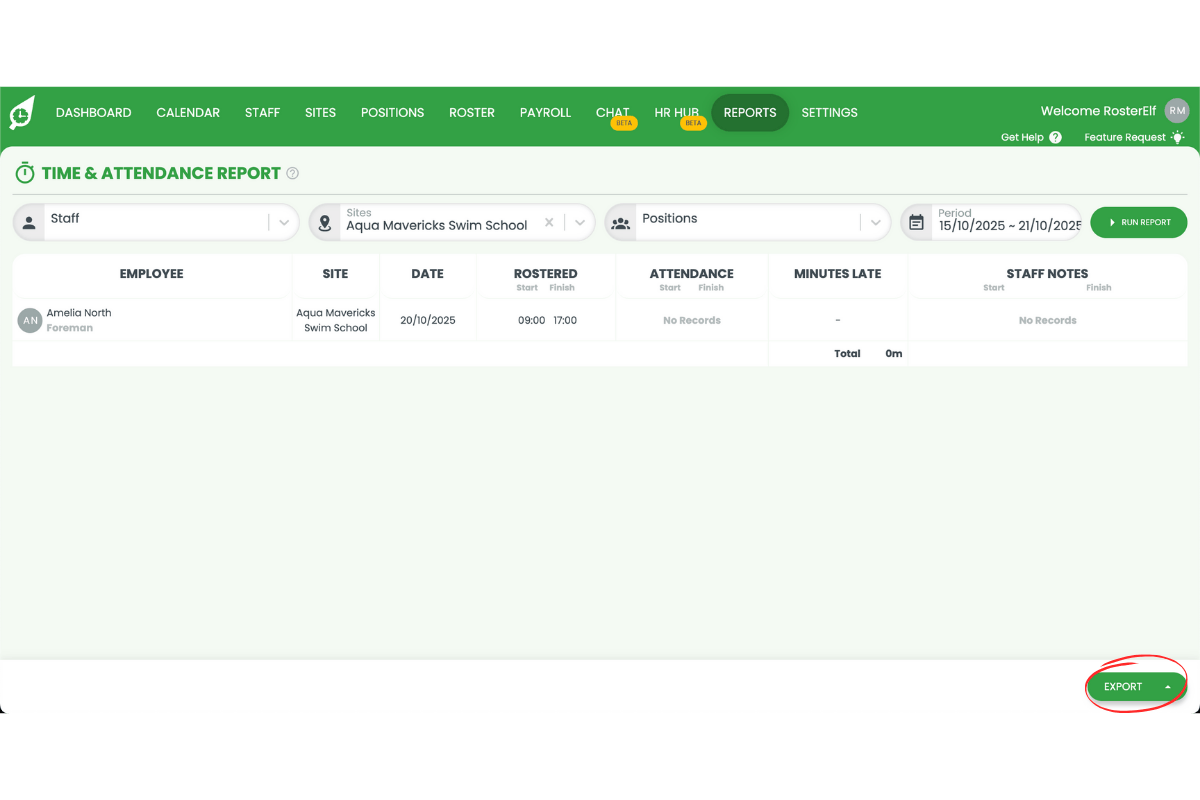This screenshot has height=800, width=1200.
Task: Click the person icon in the Staff filter
Action: tap(29, 221)
